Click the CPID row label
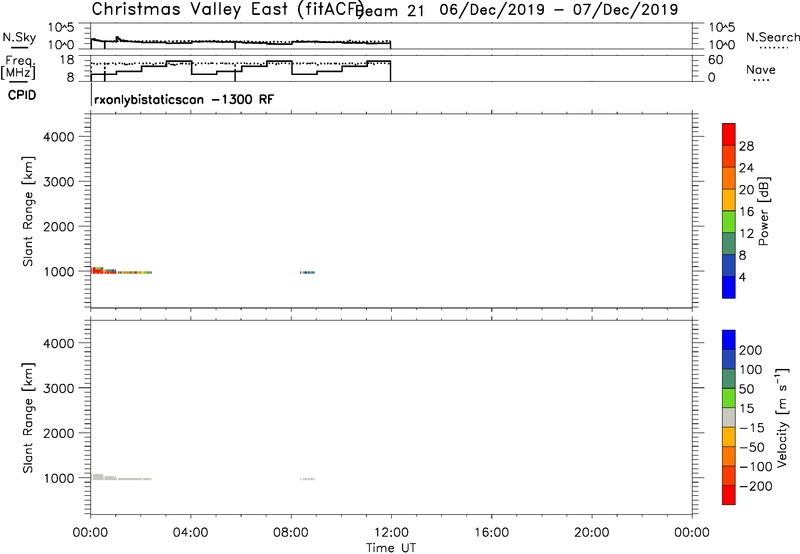This screenshot has width=800, height=554. [x=22, y=95]
